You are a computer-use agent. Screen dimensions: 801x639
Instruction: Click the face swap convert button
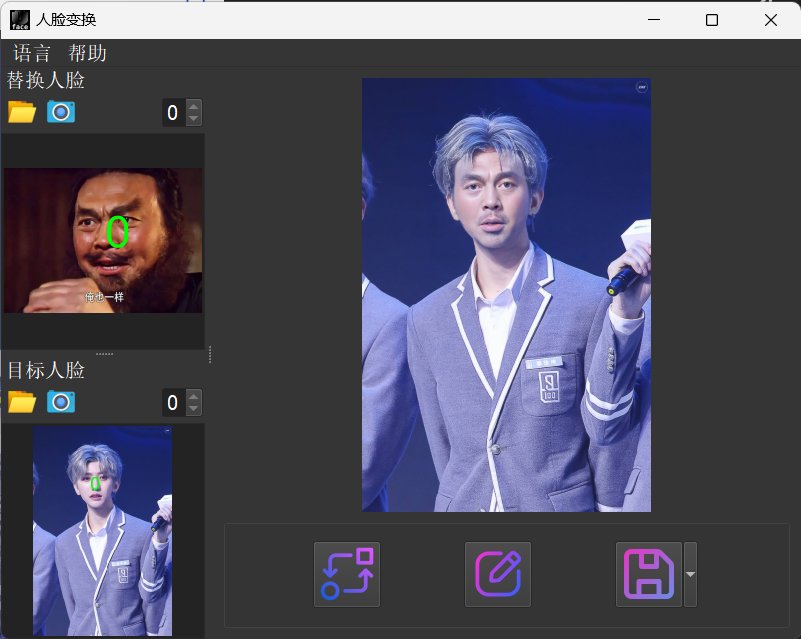347,574
